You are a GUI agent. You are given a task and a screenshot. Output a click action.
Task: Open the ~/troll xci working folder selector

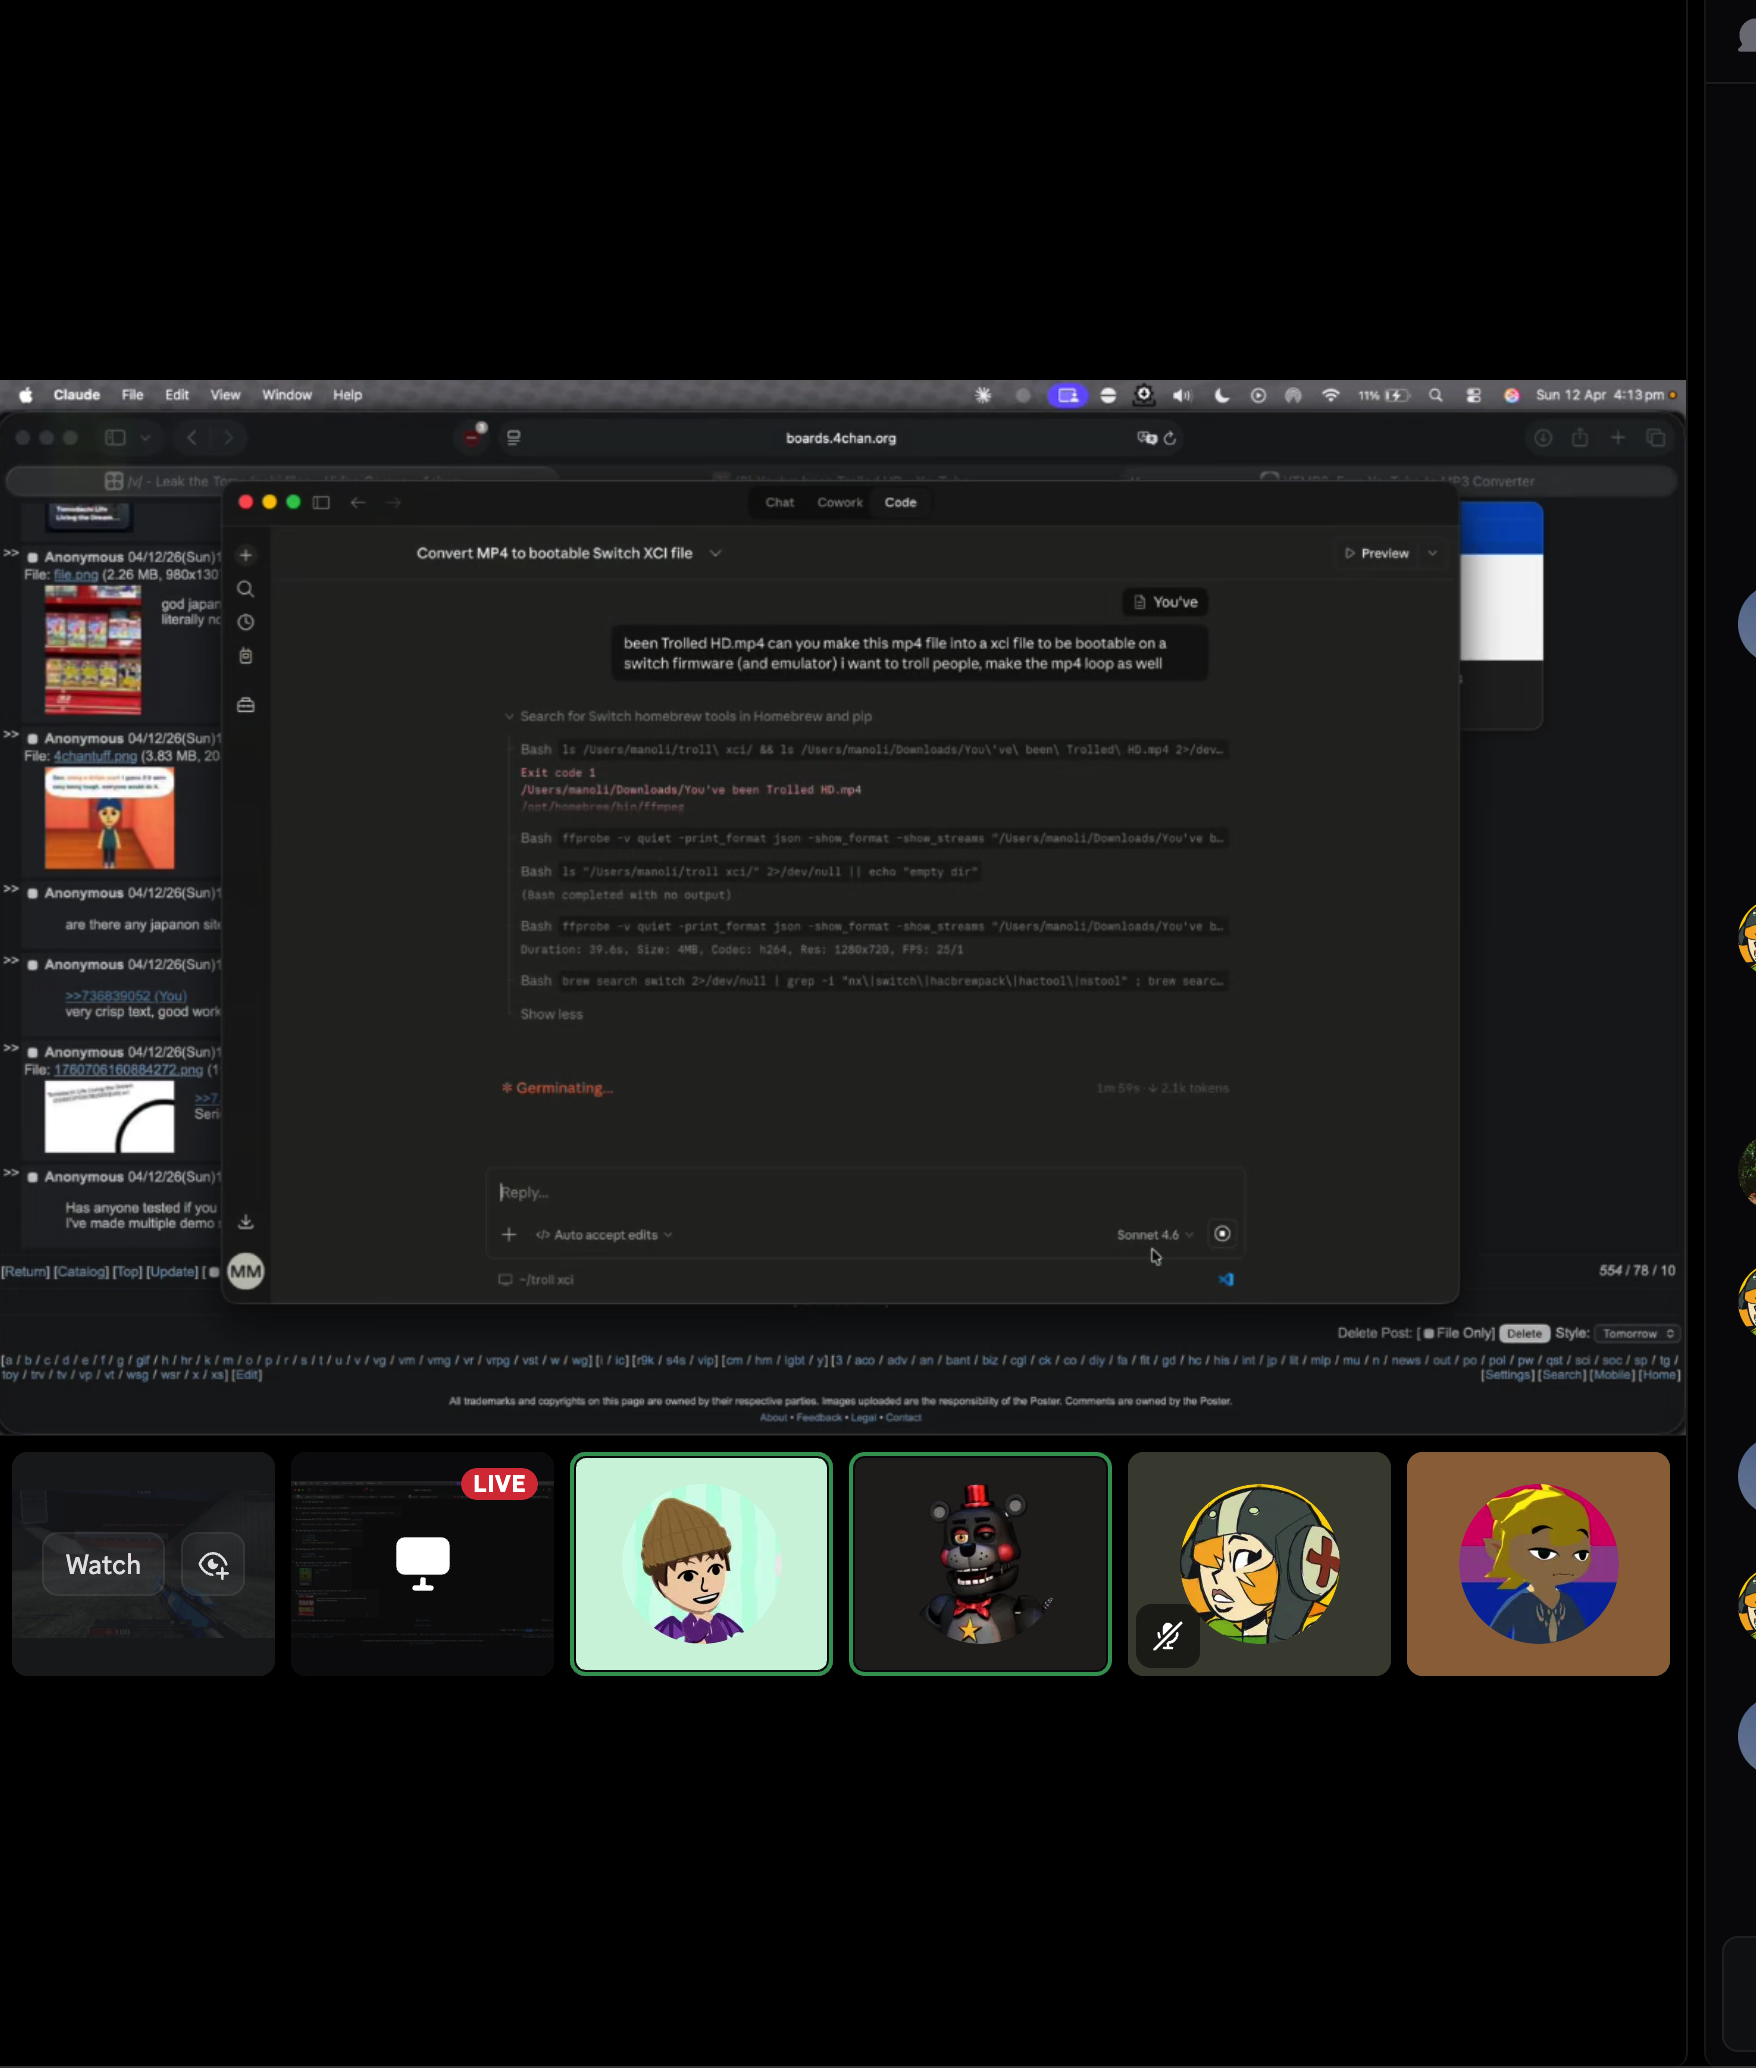537,1279
